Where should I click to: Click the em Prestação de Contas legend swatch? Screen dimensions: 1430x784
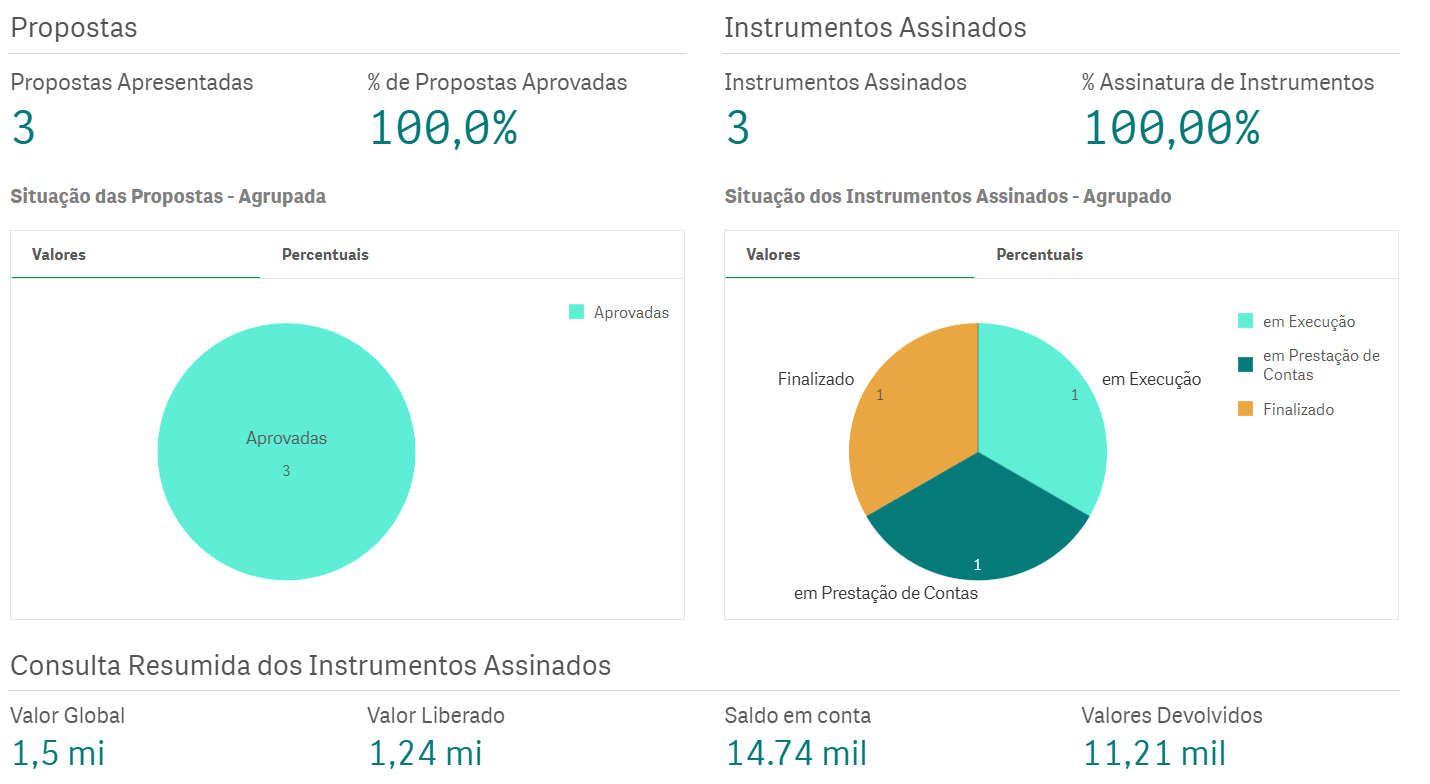[x=1245, y=365]
